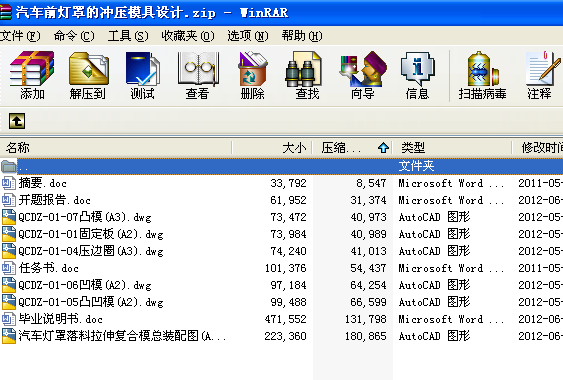Select file 汽车灯罩落料拉伸复合模总装配图(A...
Viewport: 563px width, 380px height.
pos(122,336)
